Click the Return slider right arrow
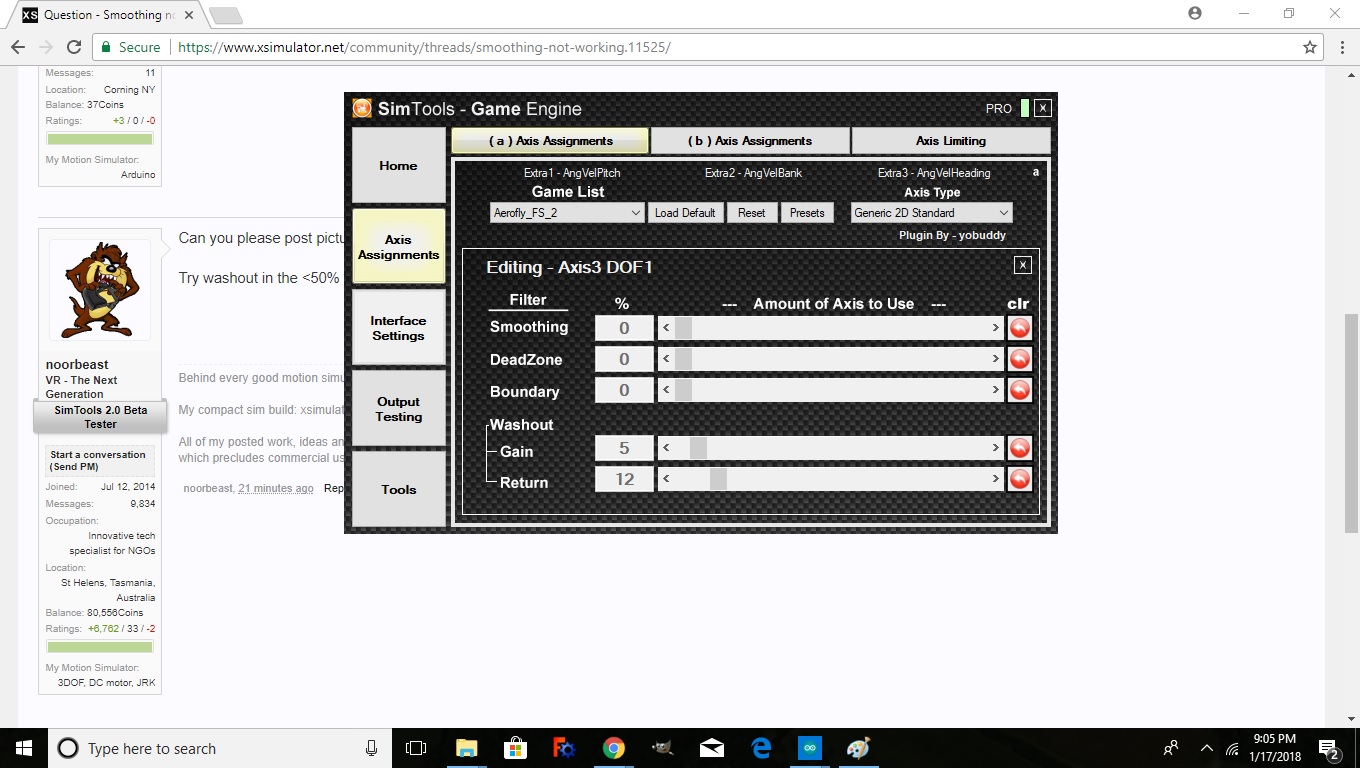This screenshot has height=768, width=1360. tap(996, 479)
